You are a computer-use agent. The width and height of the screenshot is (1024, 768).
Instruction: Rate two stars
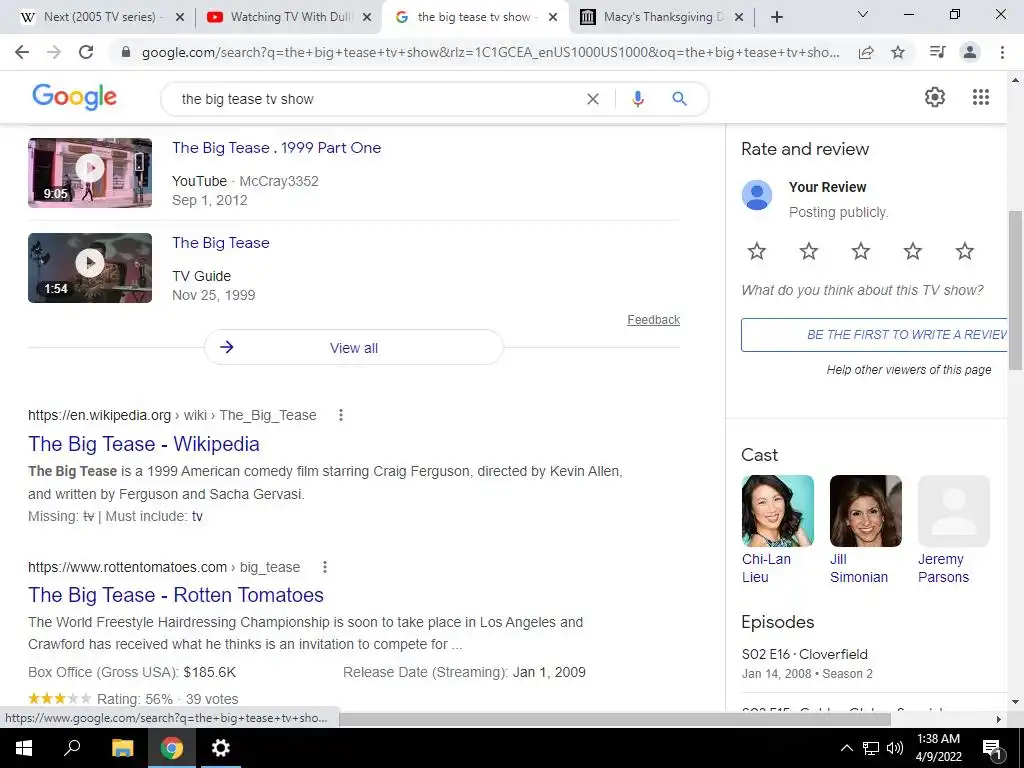[x=808, y=251]
